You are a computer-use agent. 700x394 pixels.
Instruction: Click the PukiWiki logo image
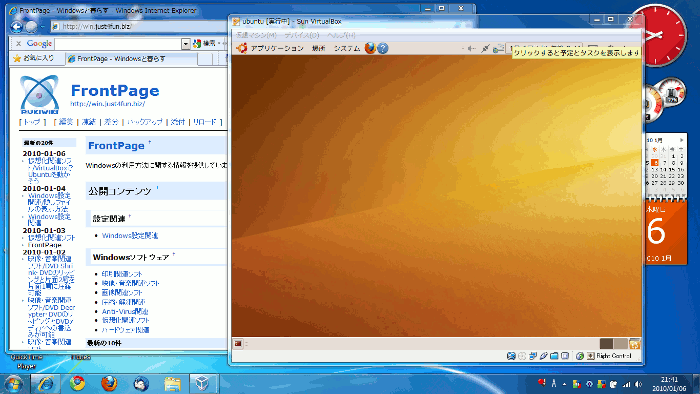click(x=39, y=95)
